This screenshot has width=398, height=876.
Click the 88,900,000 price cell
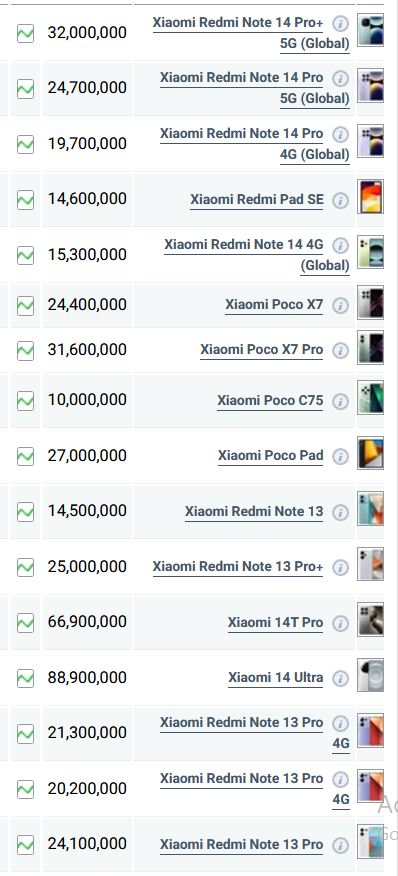click(x=87, y=678)
